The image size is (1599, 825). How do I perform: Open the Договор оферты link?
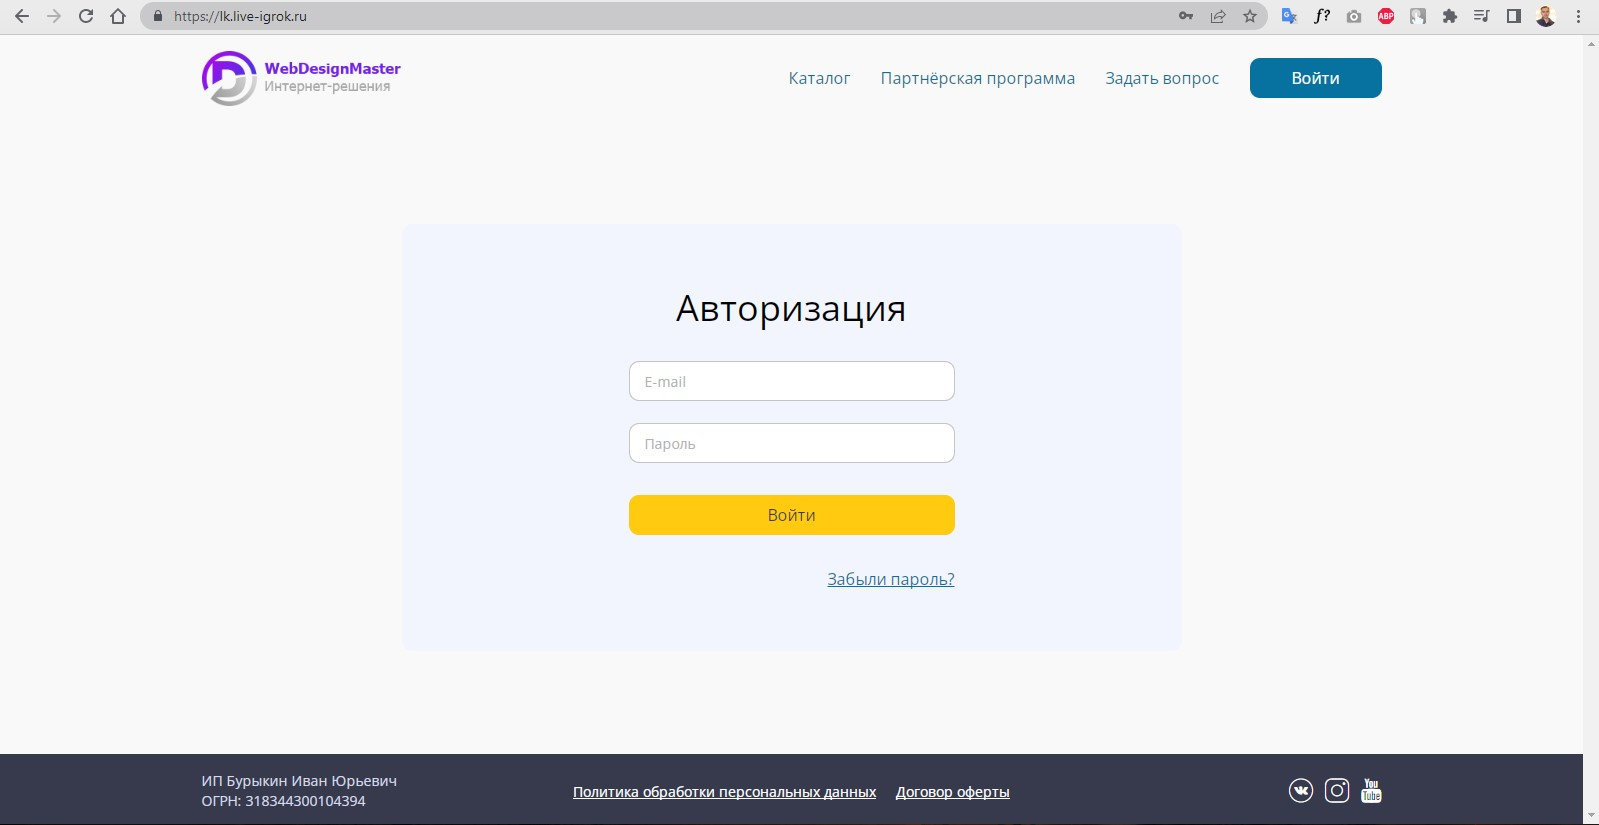tap(953, 792)
